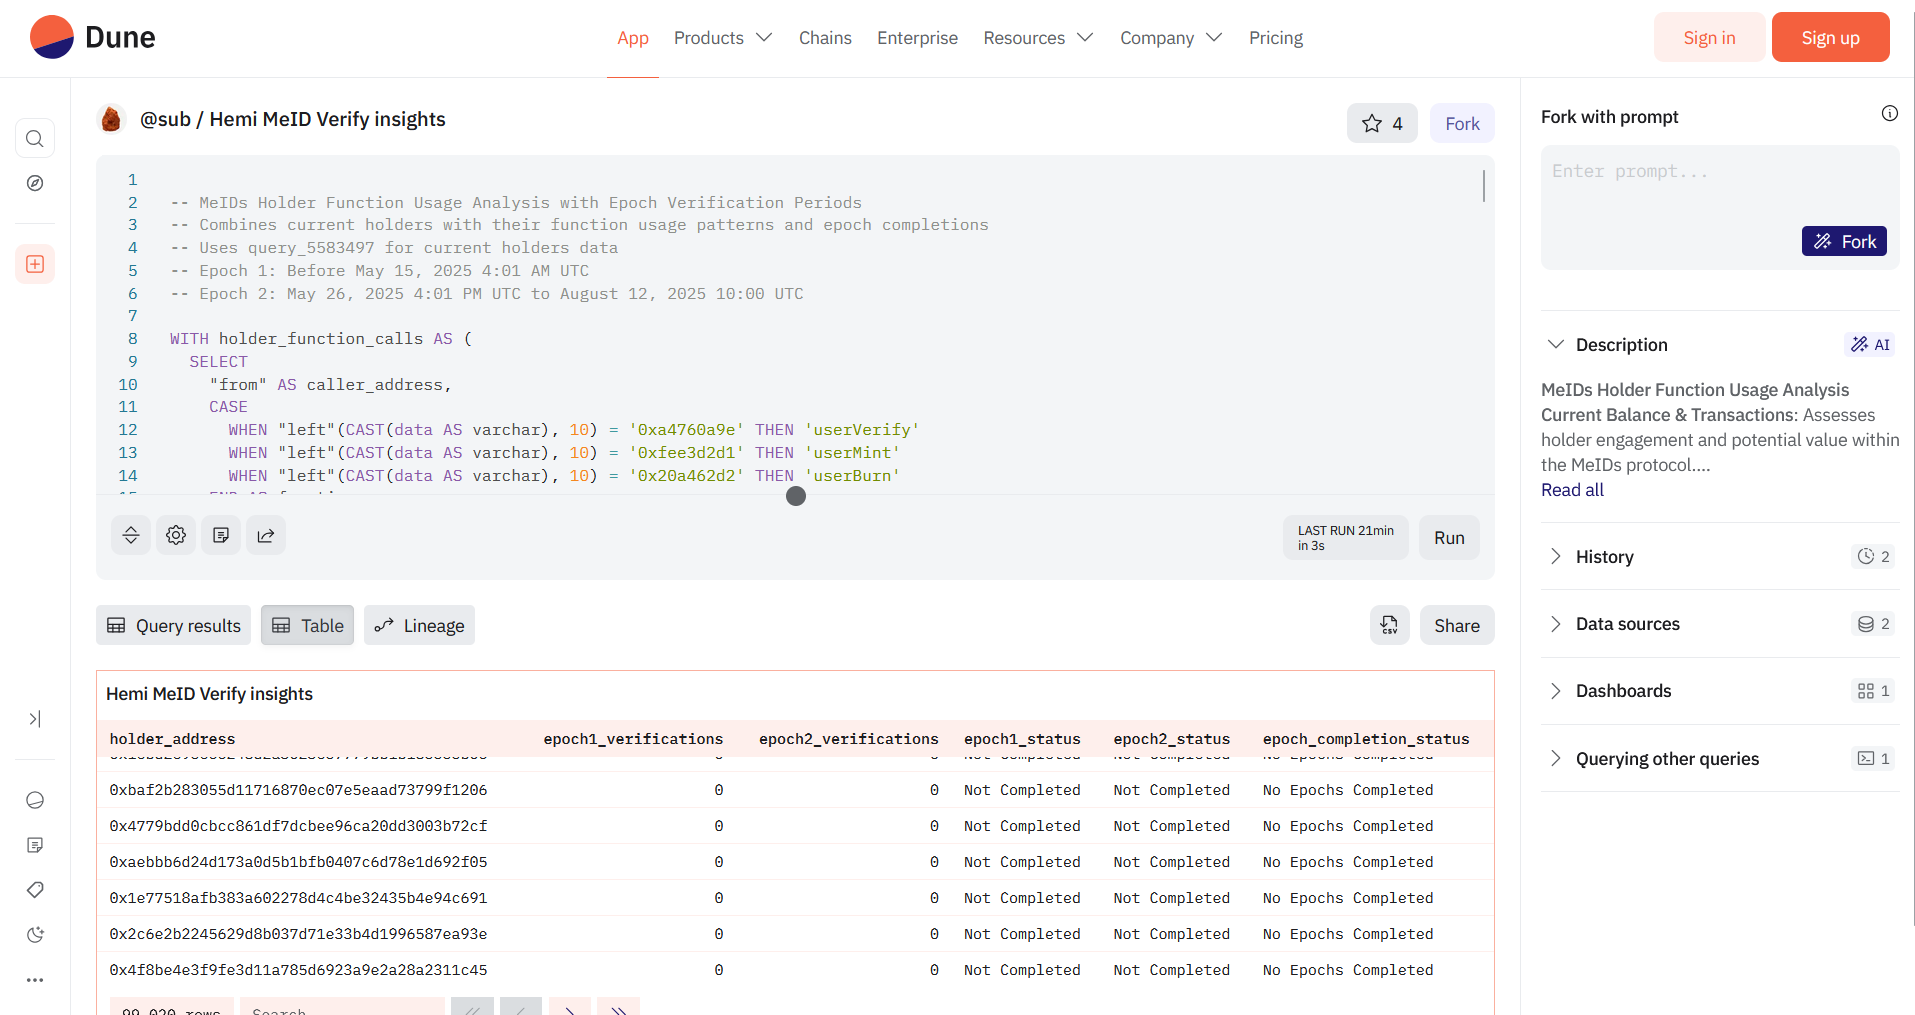Run the query

point(1449,537)
